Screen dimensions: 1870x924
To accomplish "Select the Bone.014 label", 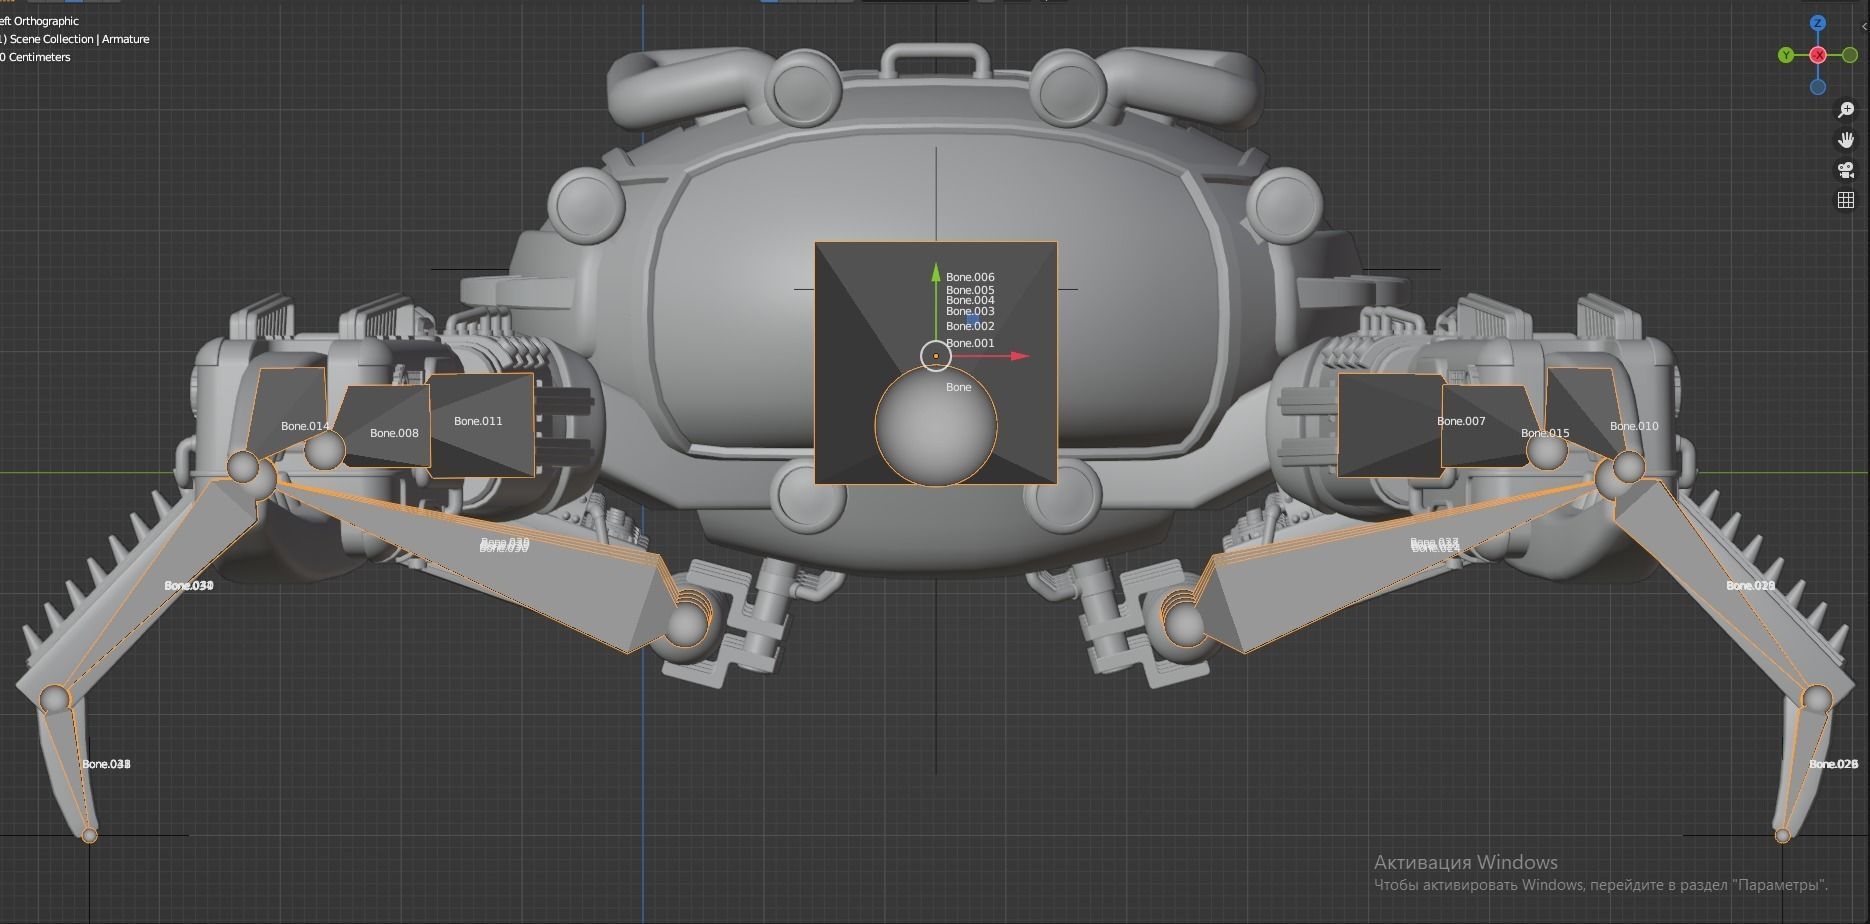I will 305,425.
